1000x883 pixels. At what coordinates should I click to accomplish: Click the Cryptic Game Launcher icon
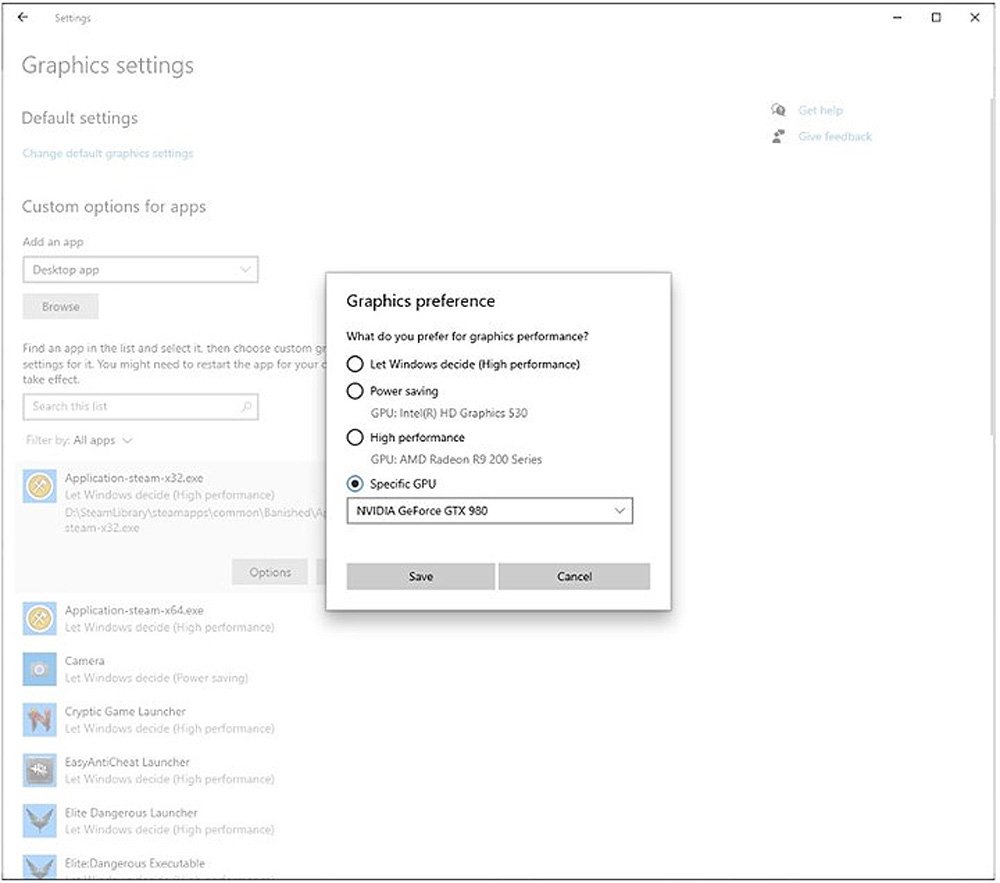tap(40, 720)
